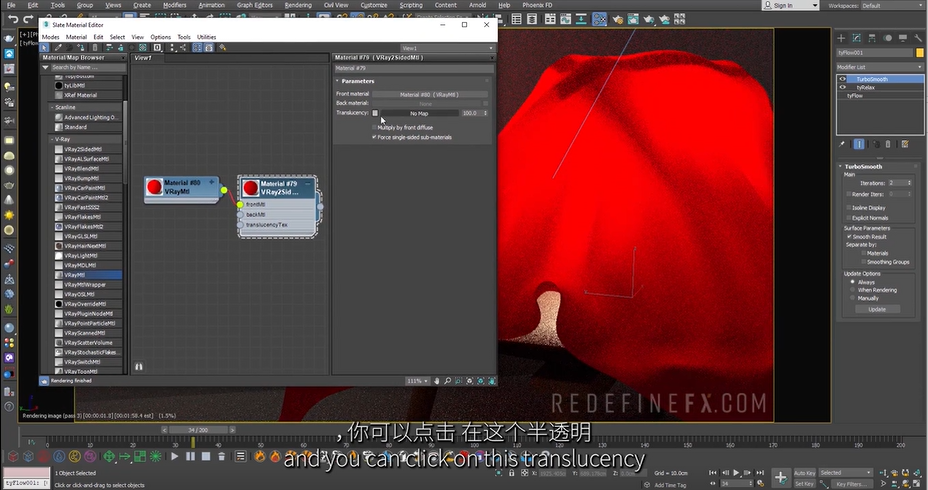
Task: Click the large plus Set Keys button
Action: (x=781, y=477)
